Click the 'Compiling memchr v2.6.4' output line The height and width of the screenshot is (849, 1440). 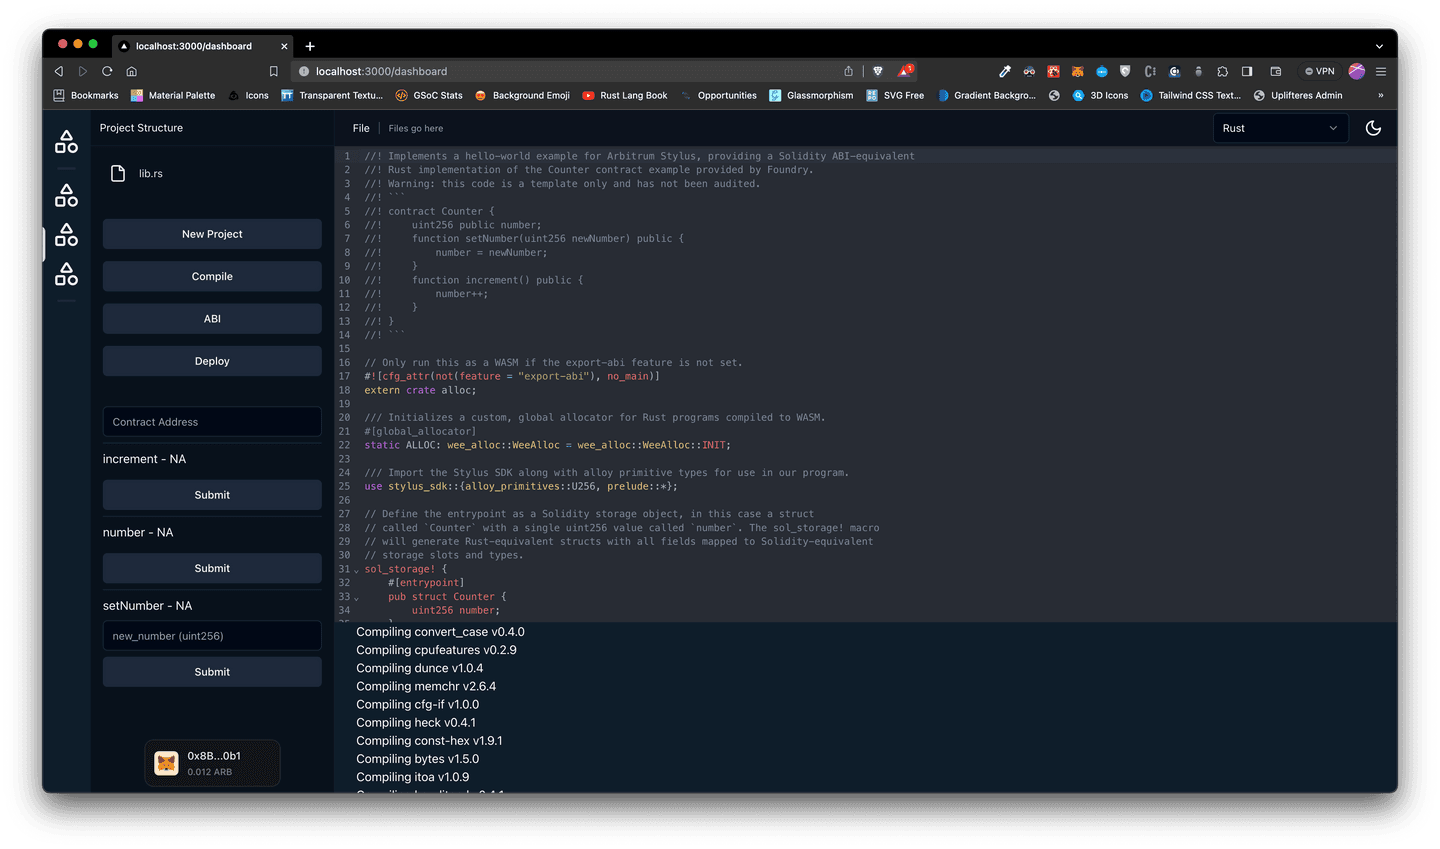[x=426, y=686]
